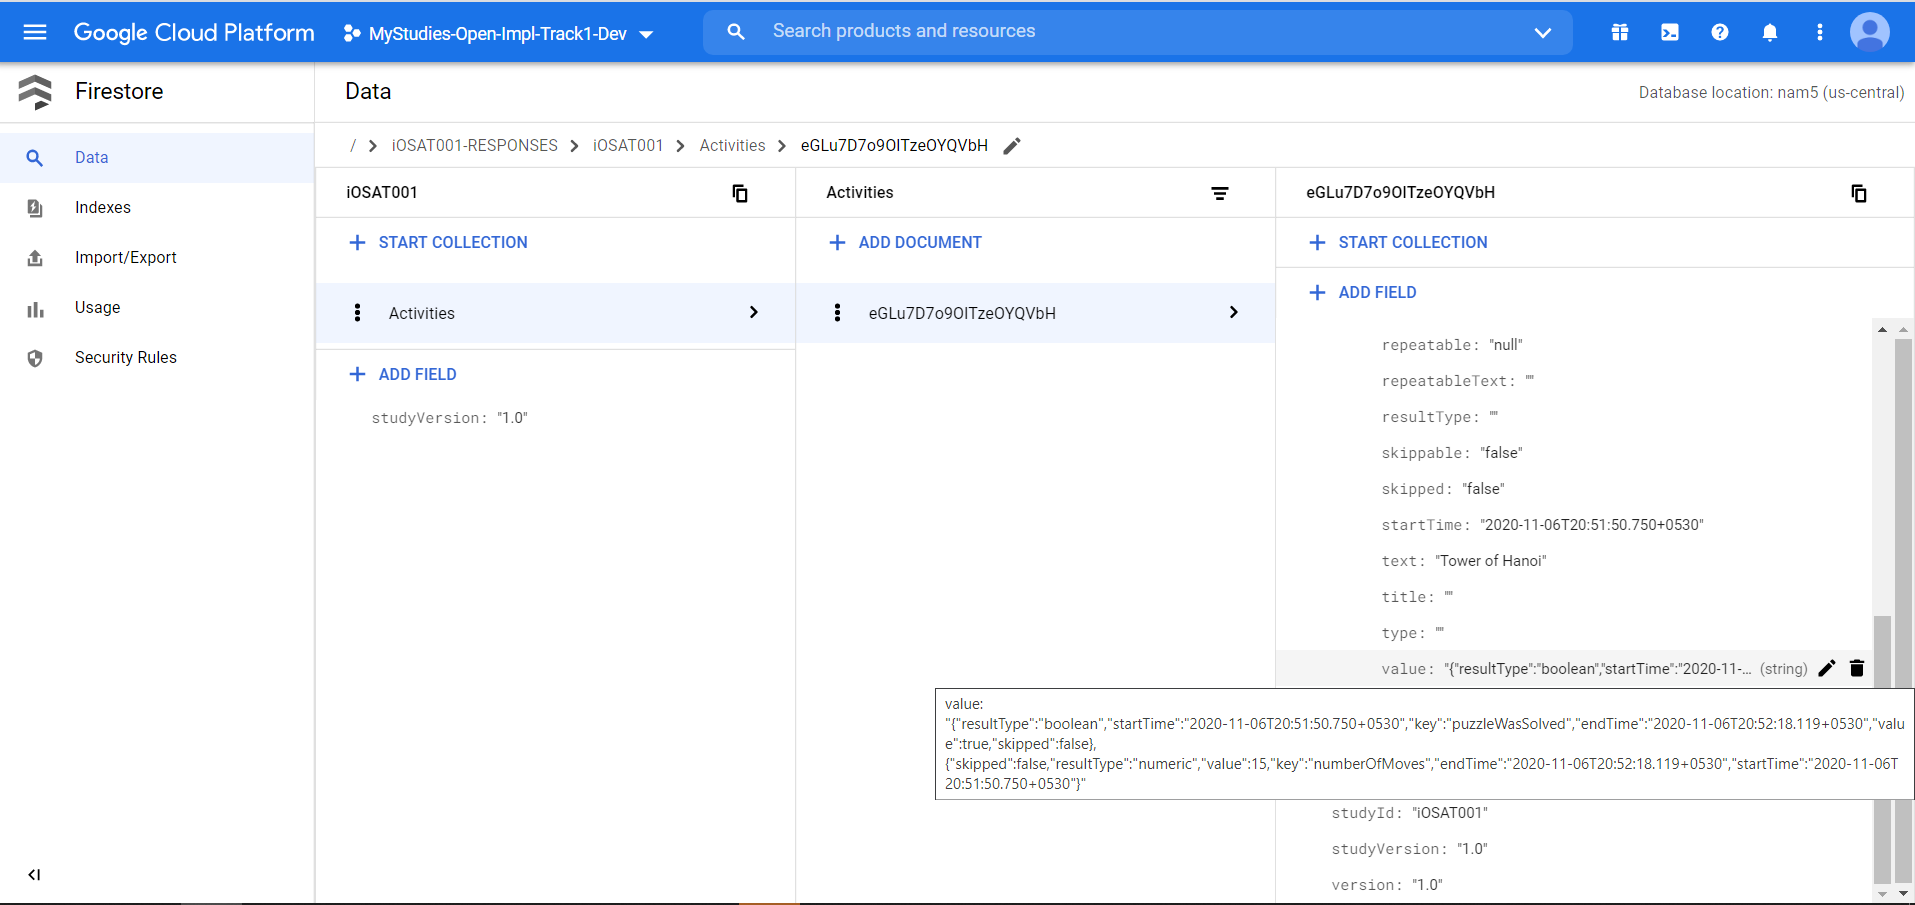
Task: Select the eGLu7D7o9OITzeOYQVbH document row
Action: pos(1035,313)
